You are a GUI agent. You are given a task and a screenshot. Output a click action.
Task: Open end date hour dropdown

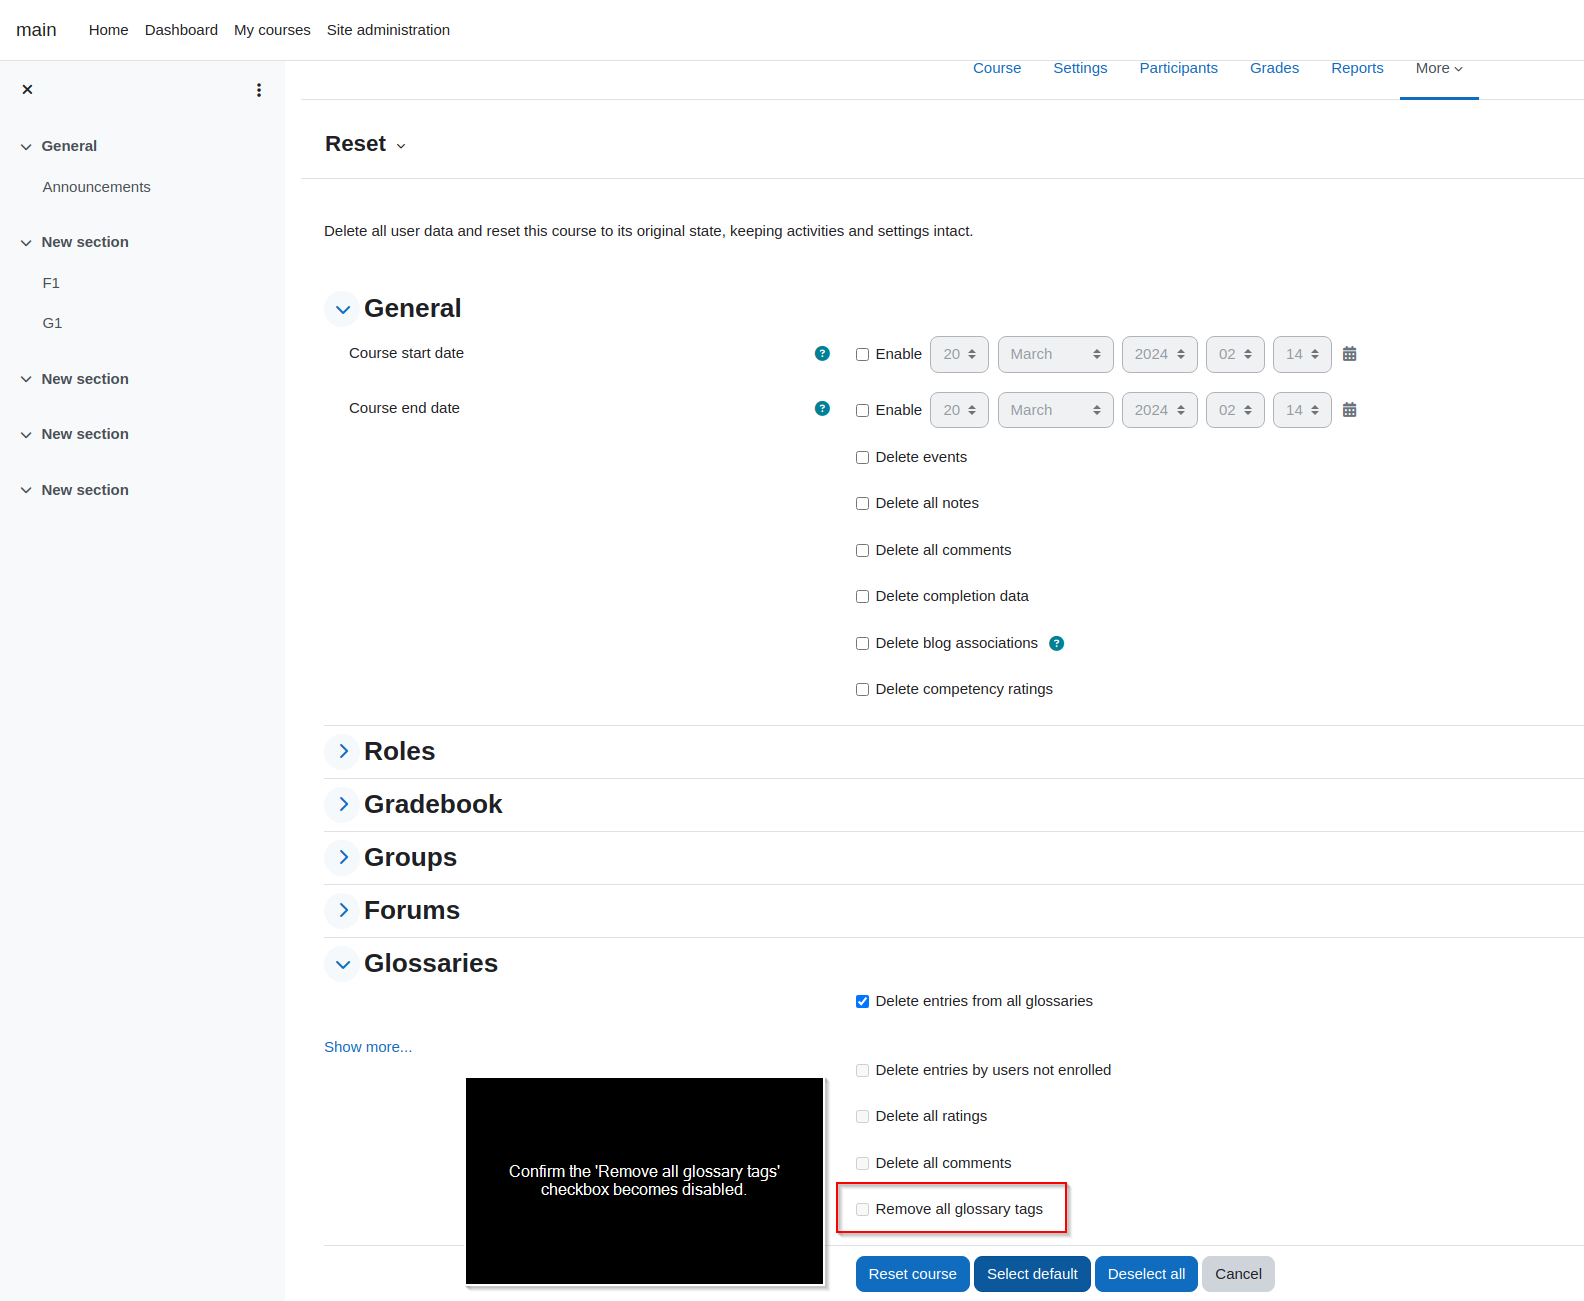click(1235, 410)
